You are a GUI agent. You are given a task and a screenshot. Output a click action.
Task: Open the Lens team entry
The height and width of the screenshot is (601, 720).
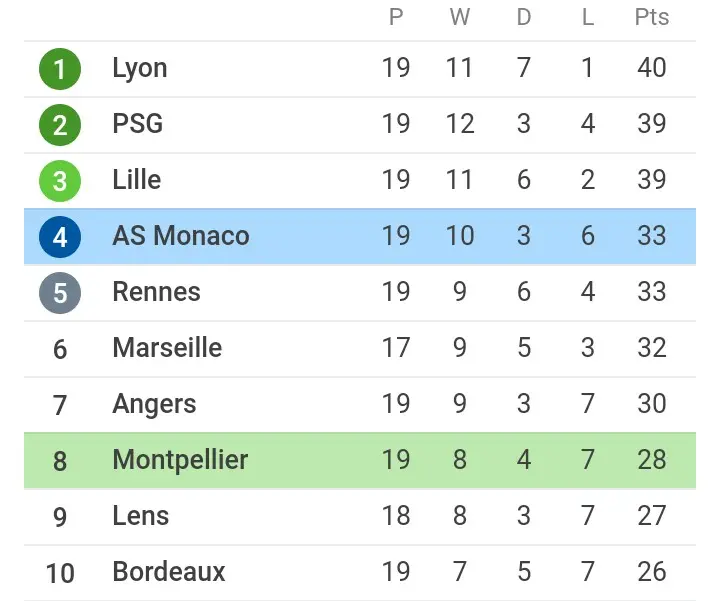coord(141,516)
